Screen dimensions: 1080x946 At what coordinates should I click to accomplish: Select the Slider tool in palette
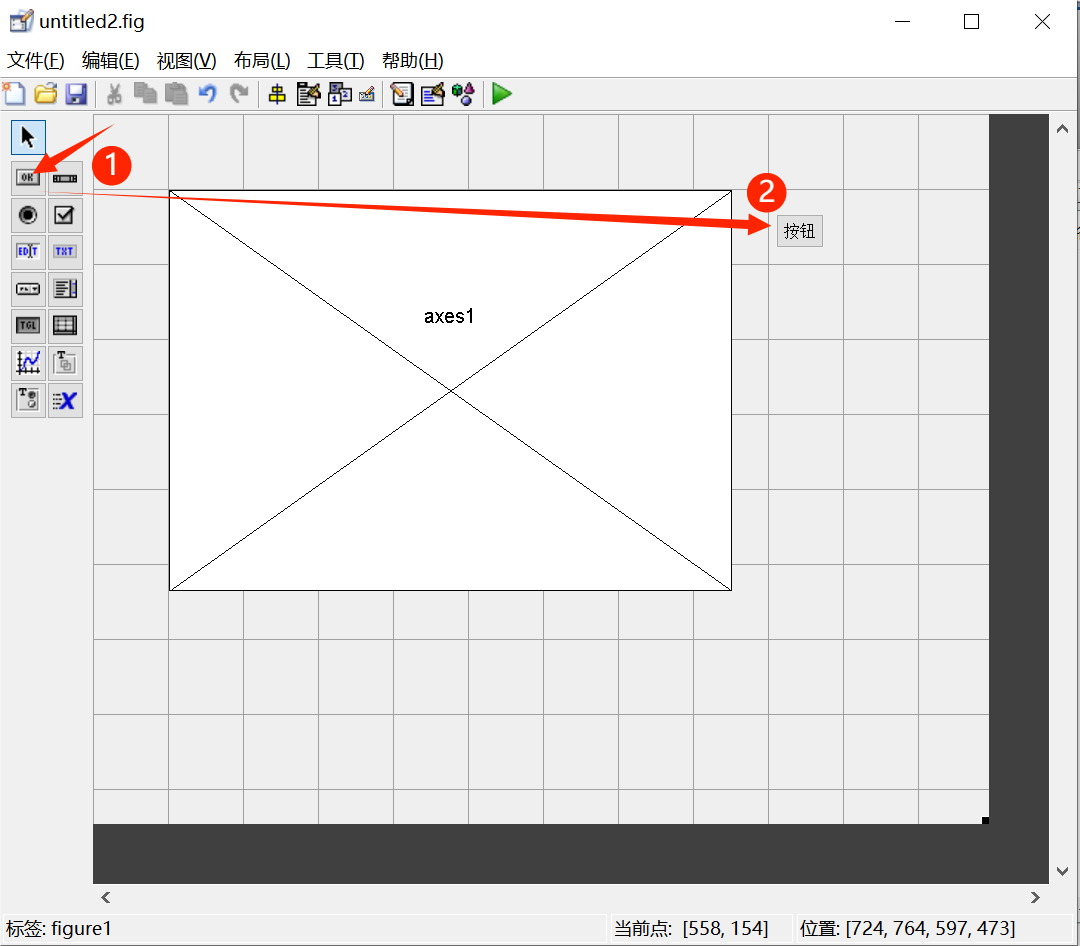[66, 178]
